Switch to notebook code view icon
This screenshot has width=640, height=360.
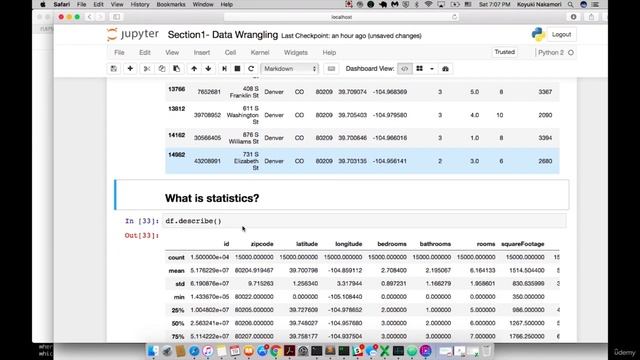pyautogui.click(x=404, y=69)
